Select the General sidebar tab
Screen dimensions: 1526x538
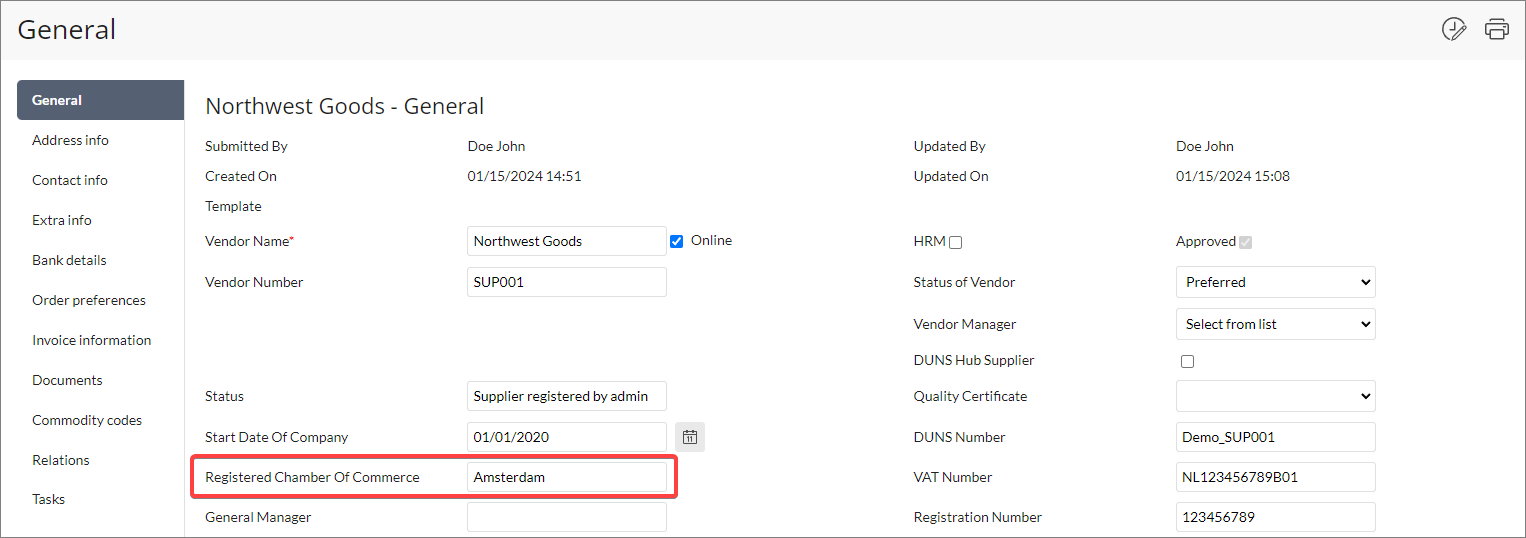click(x=101, y=100)
